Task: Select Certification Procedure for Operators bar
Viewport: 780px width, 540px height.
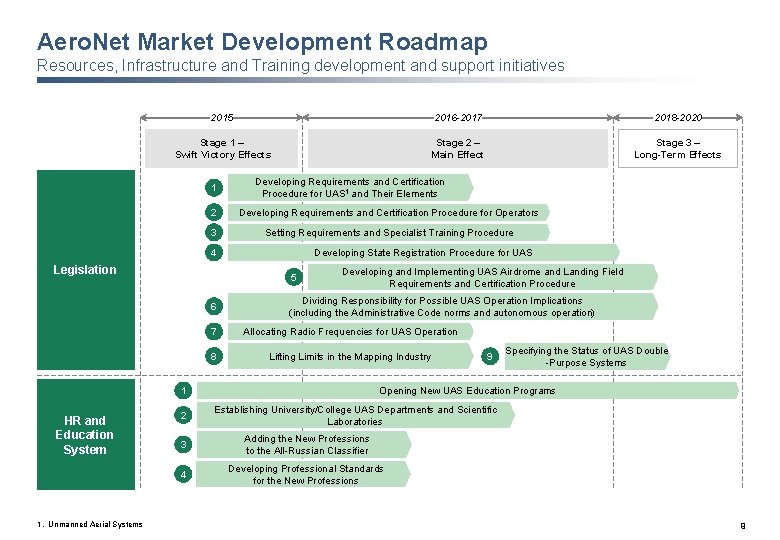Action: point(389,212)
